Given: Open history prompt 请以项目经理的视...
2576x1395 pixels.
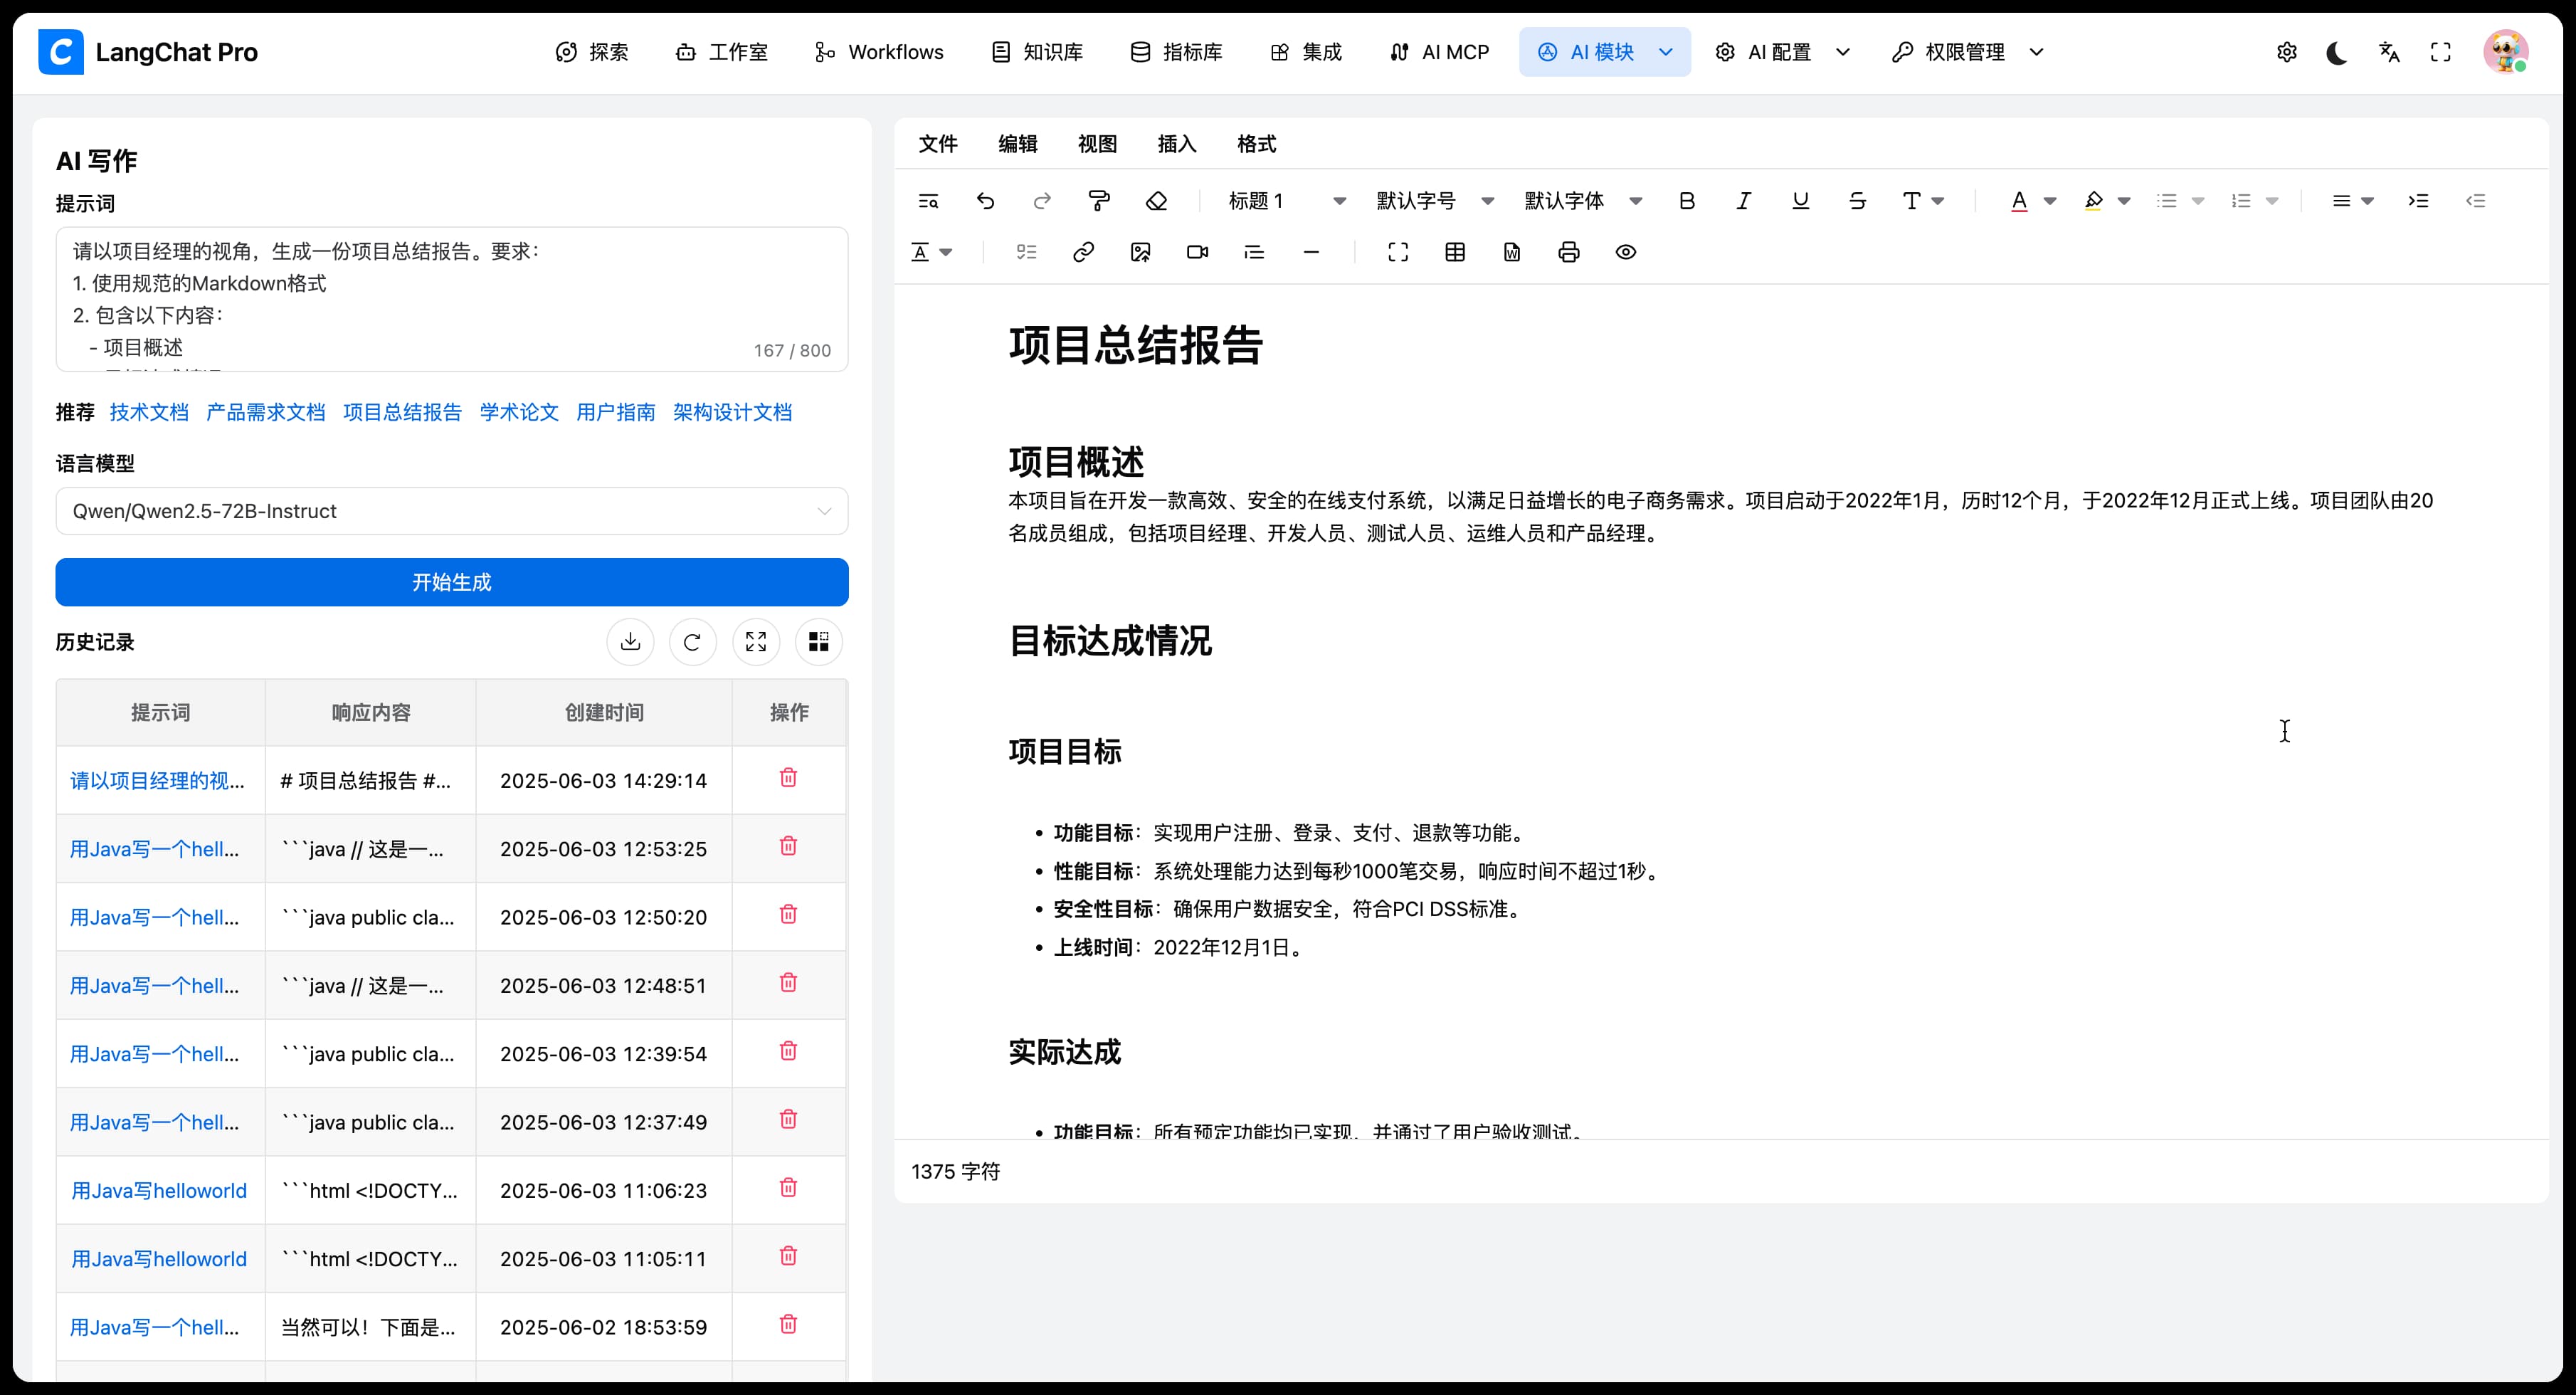Looking at the screenshot, I should click(x=157, y=780).
